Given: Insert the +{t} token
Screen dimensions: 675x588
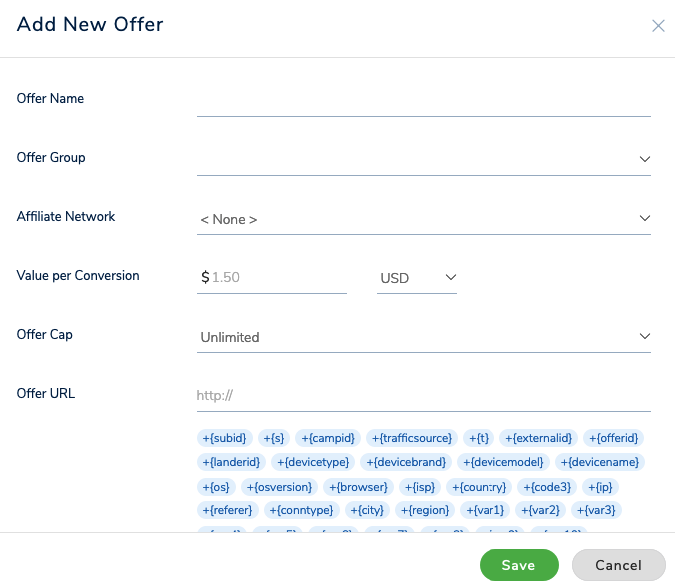Looking at the screenshot, I should tap(479, 438).
